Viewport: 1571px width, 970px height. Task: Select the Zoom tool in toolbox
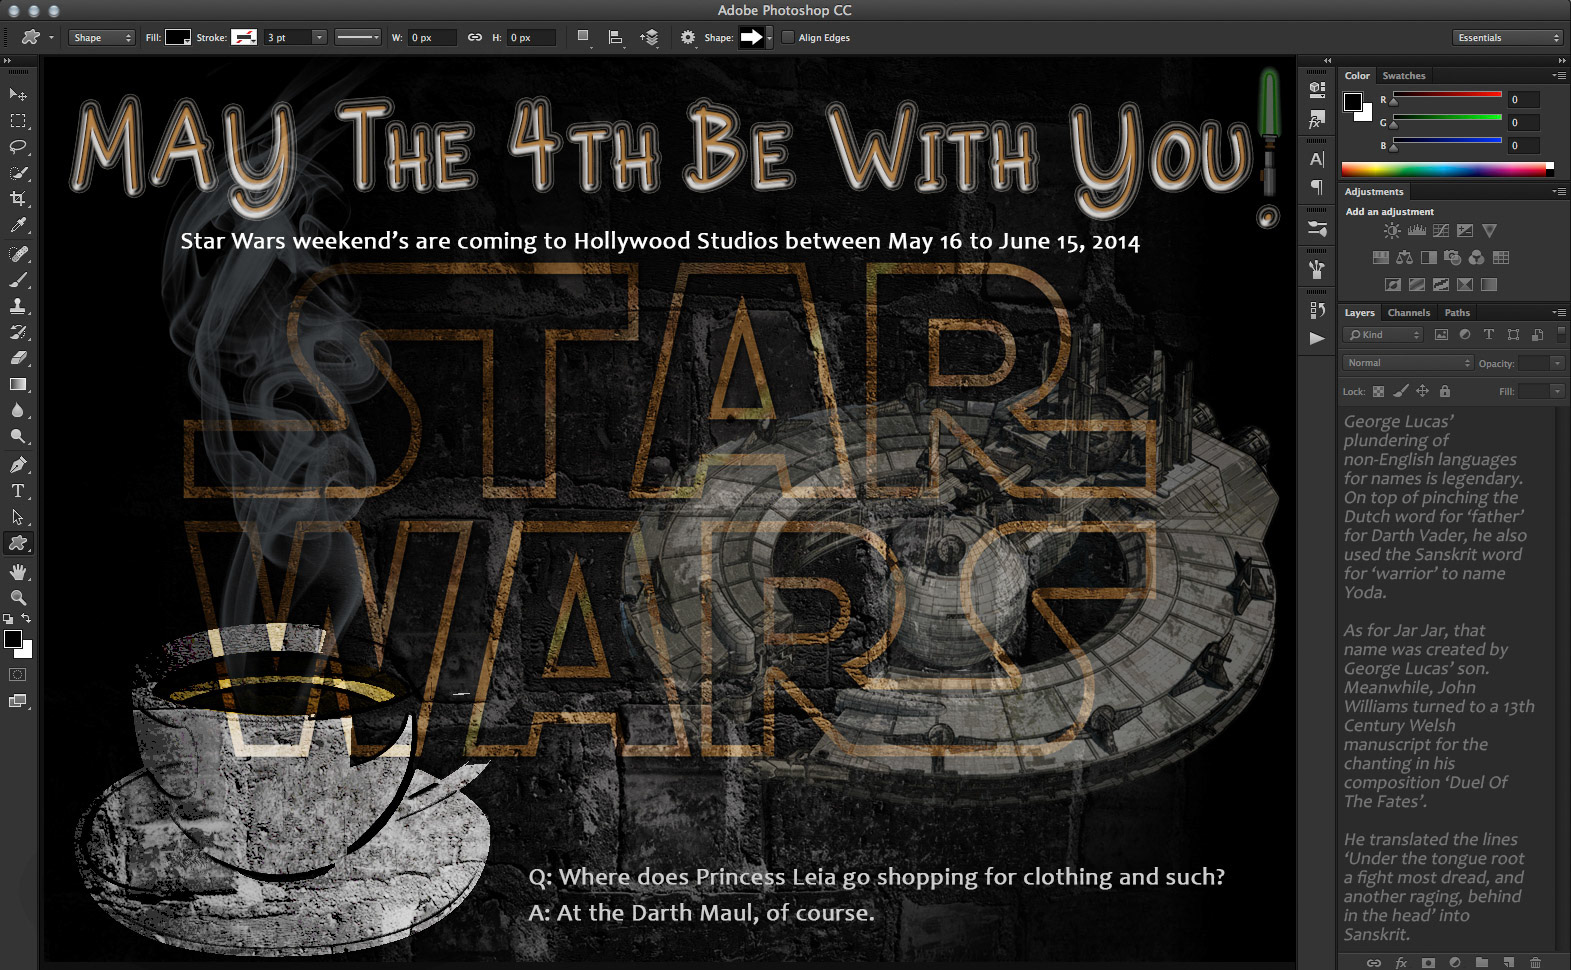pyautogui.click(x=18, y=597)
